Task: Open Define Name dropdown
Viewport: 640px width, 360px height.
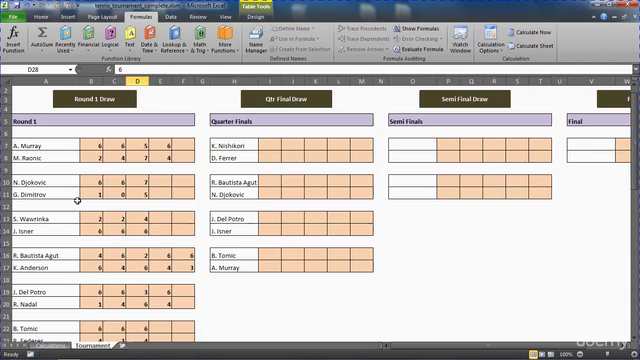Action: 292,29
